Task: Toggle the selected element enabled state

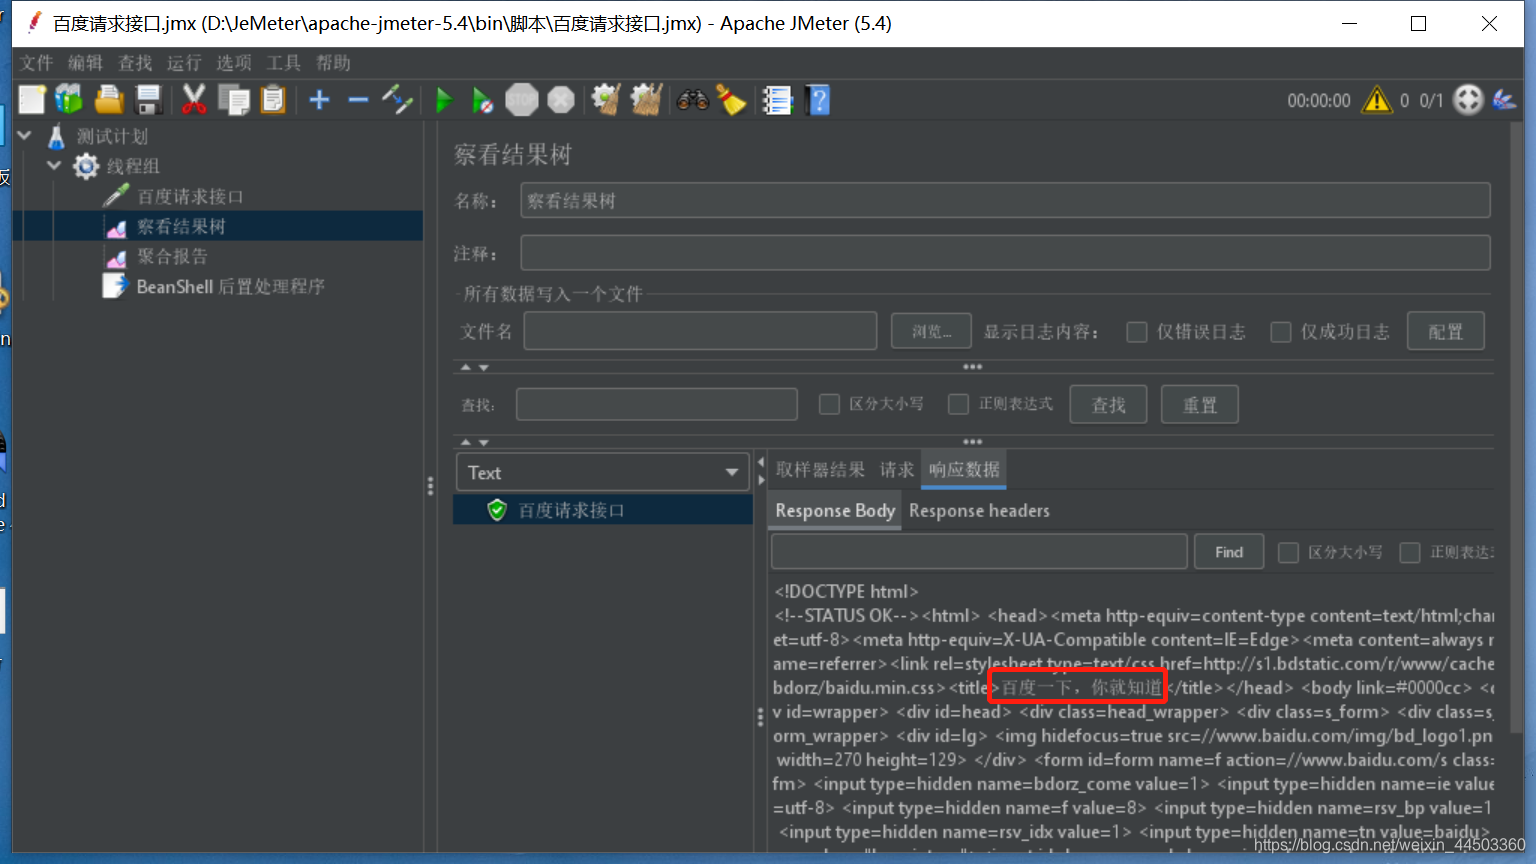Action: (398, 100)
